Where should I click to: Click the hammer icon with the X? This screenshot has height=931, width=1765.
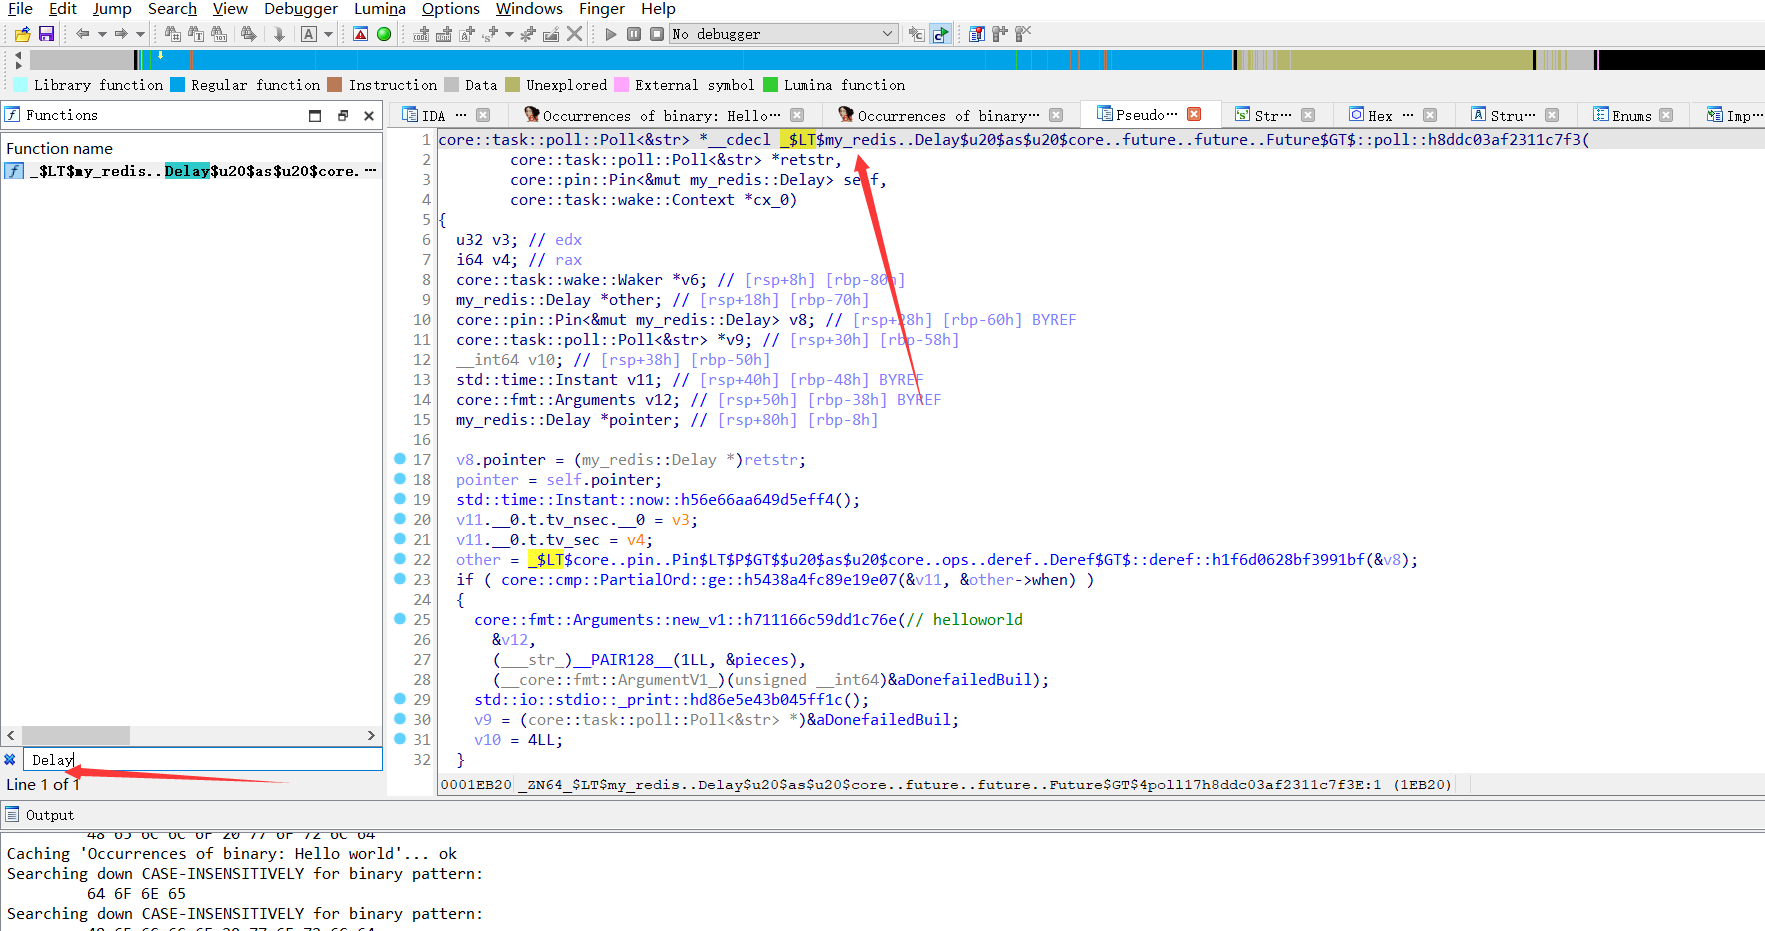(1022, 34)
